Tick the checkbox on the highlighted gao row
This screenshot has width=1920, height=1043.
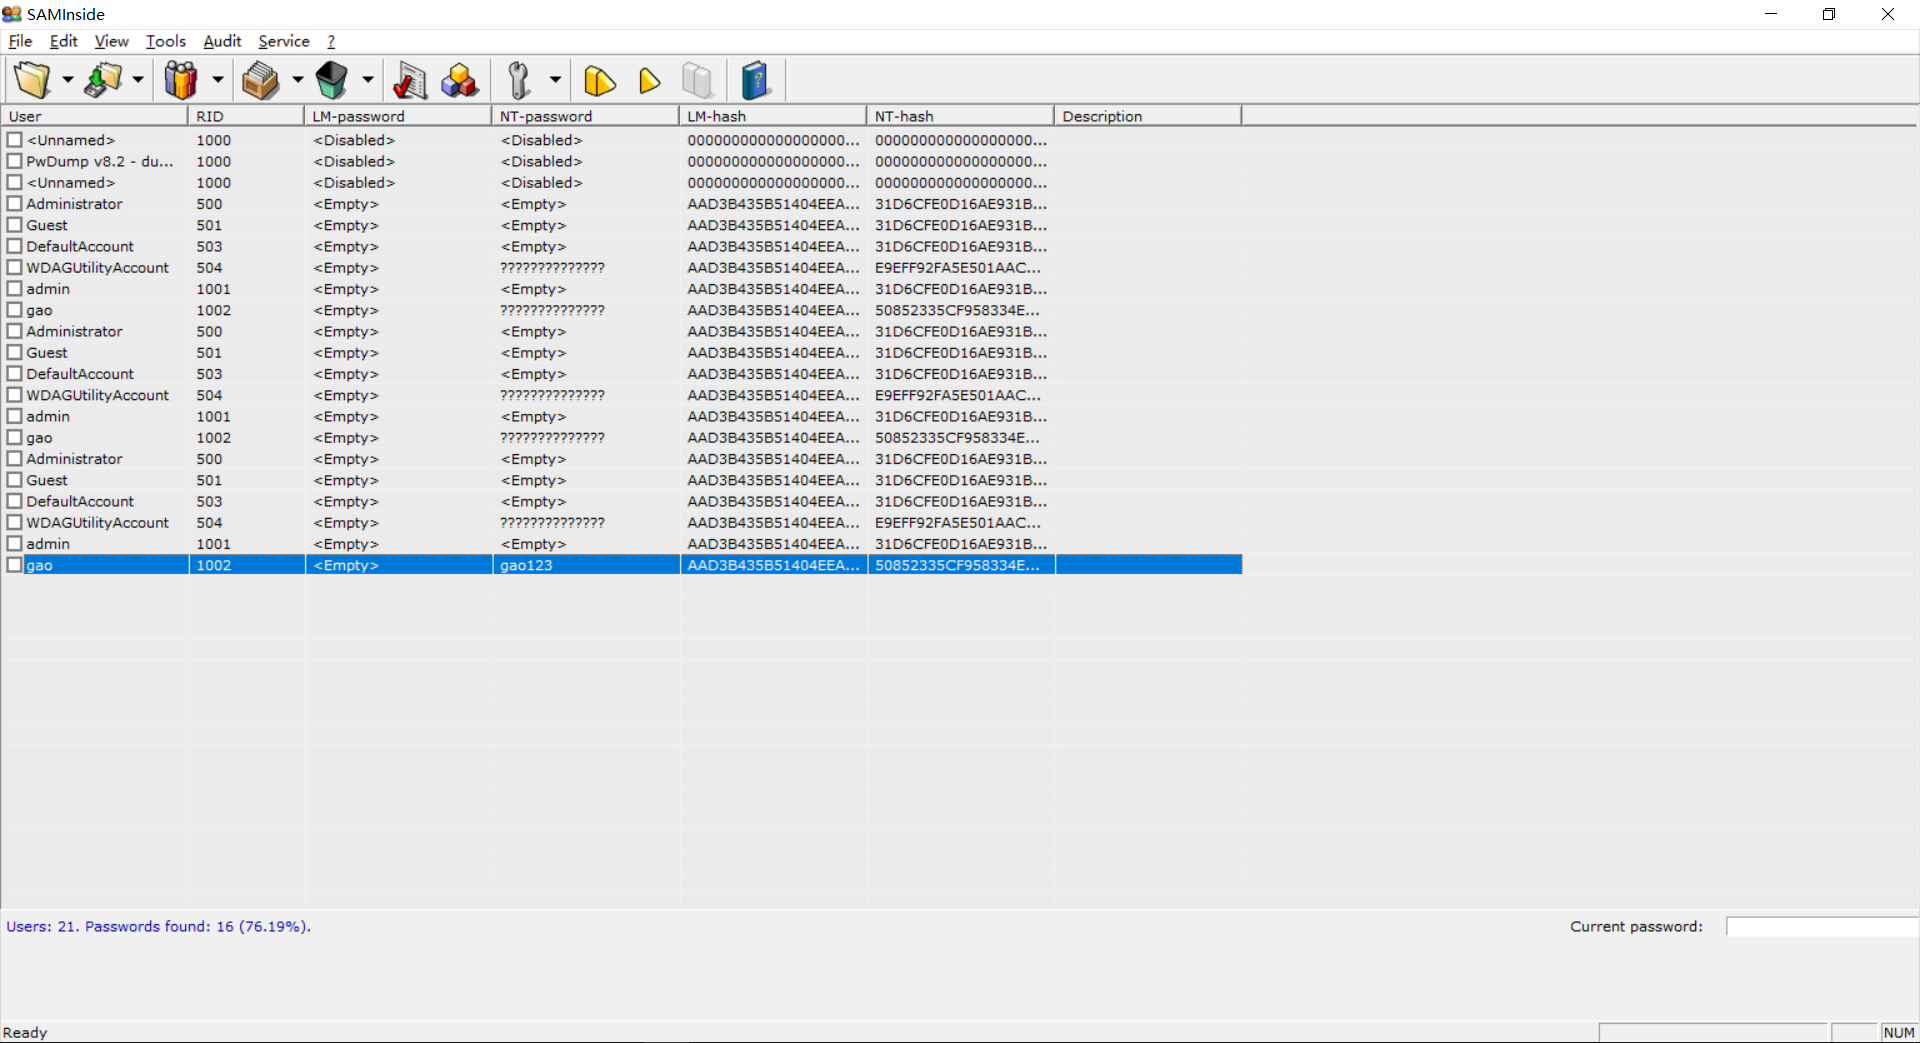(x=15, y=565)
